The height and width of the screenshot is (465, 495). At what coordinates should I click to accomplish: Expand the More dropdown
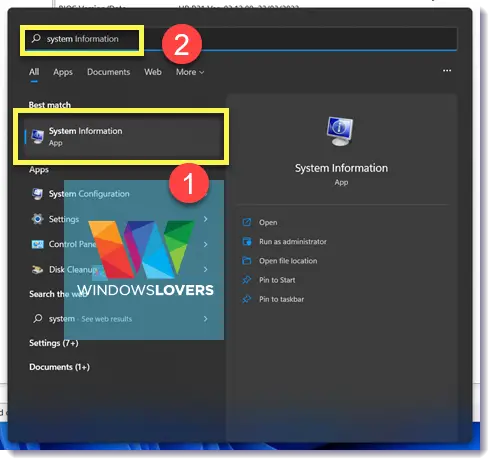point(190,72)
